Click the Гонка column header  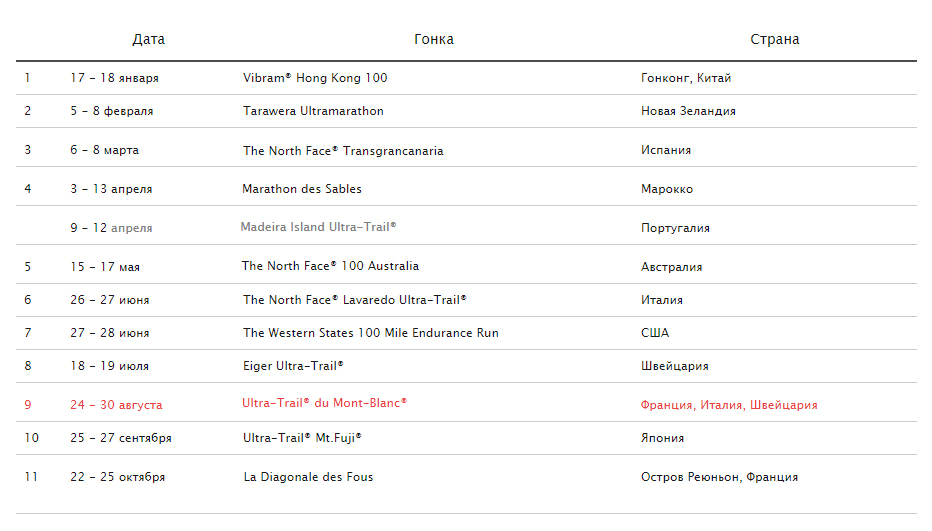(x=434, y=39)
